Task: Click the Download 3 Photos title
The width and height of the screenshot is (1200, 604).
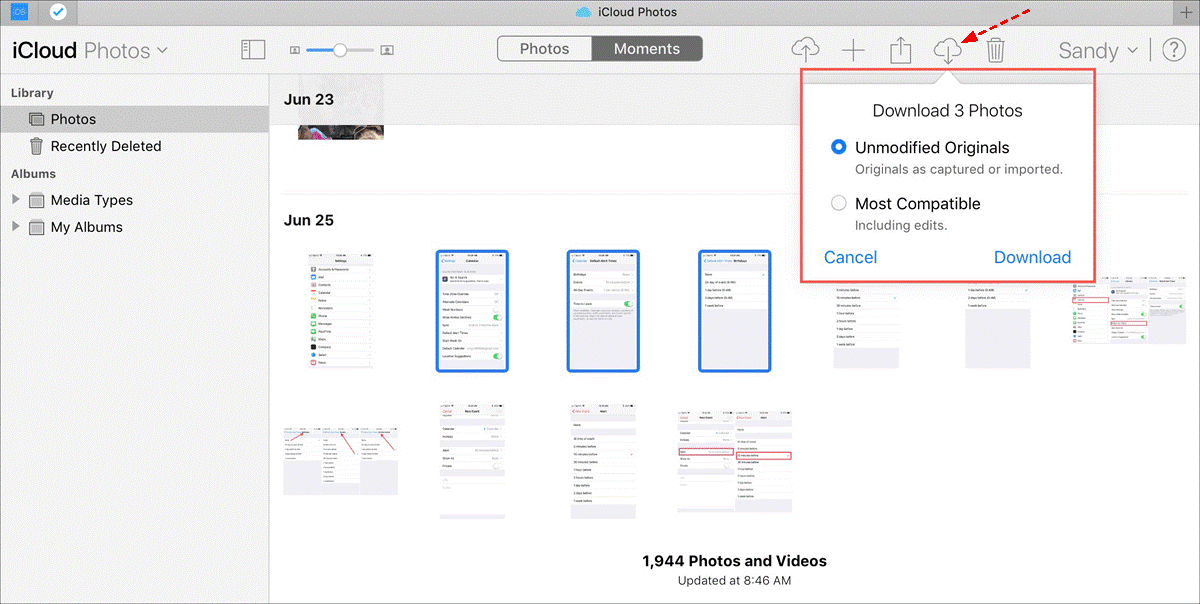Action: pyautogui.click(x=947, y=111)
